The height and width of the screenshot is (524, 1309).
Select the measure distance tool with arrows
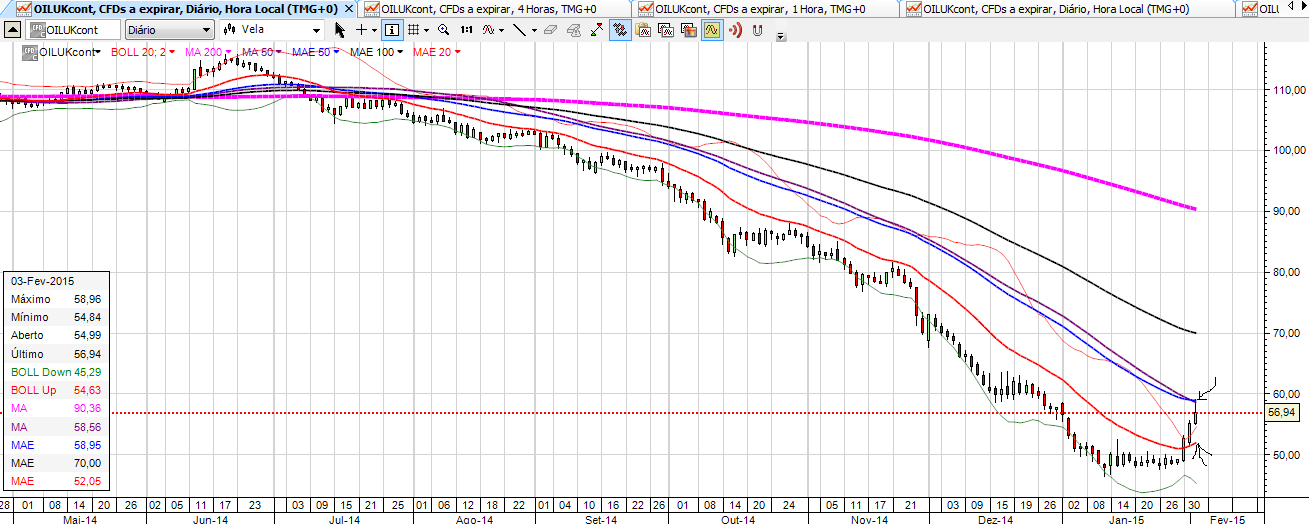click(597, 30)
